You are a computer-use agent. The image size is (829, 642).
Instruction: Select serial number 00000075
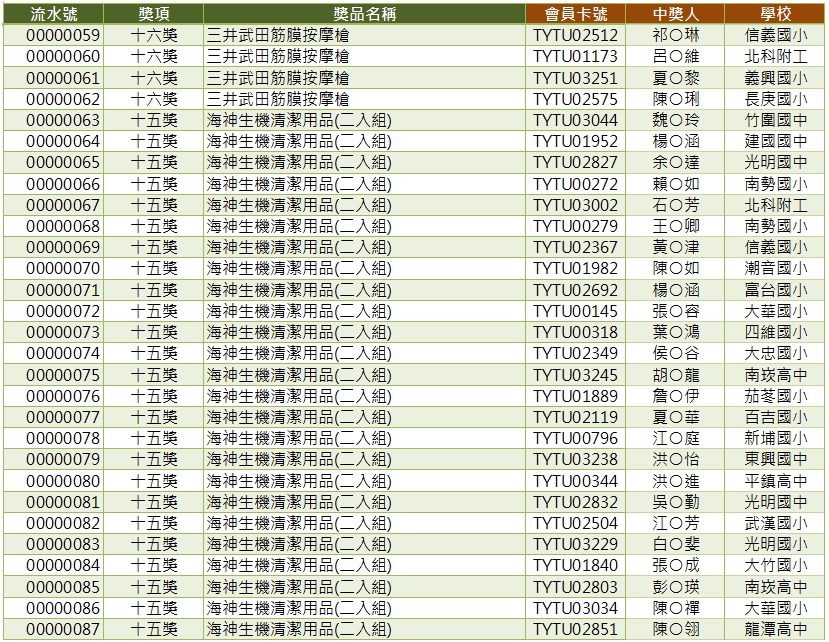(x=63, y=375)
